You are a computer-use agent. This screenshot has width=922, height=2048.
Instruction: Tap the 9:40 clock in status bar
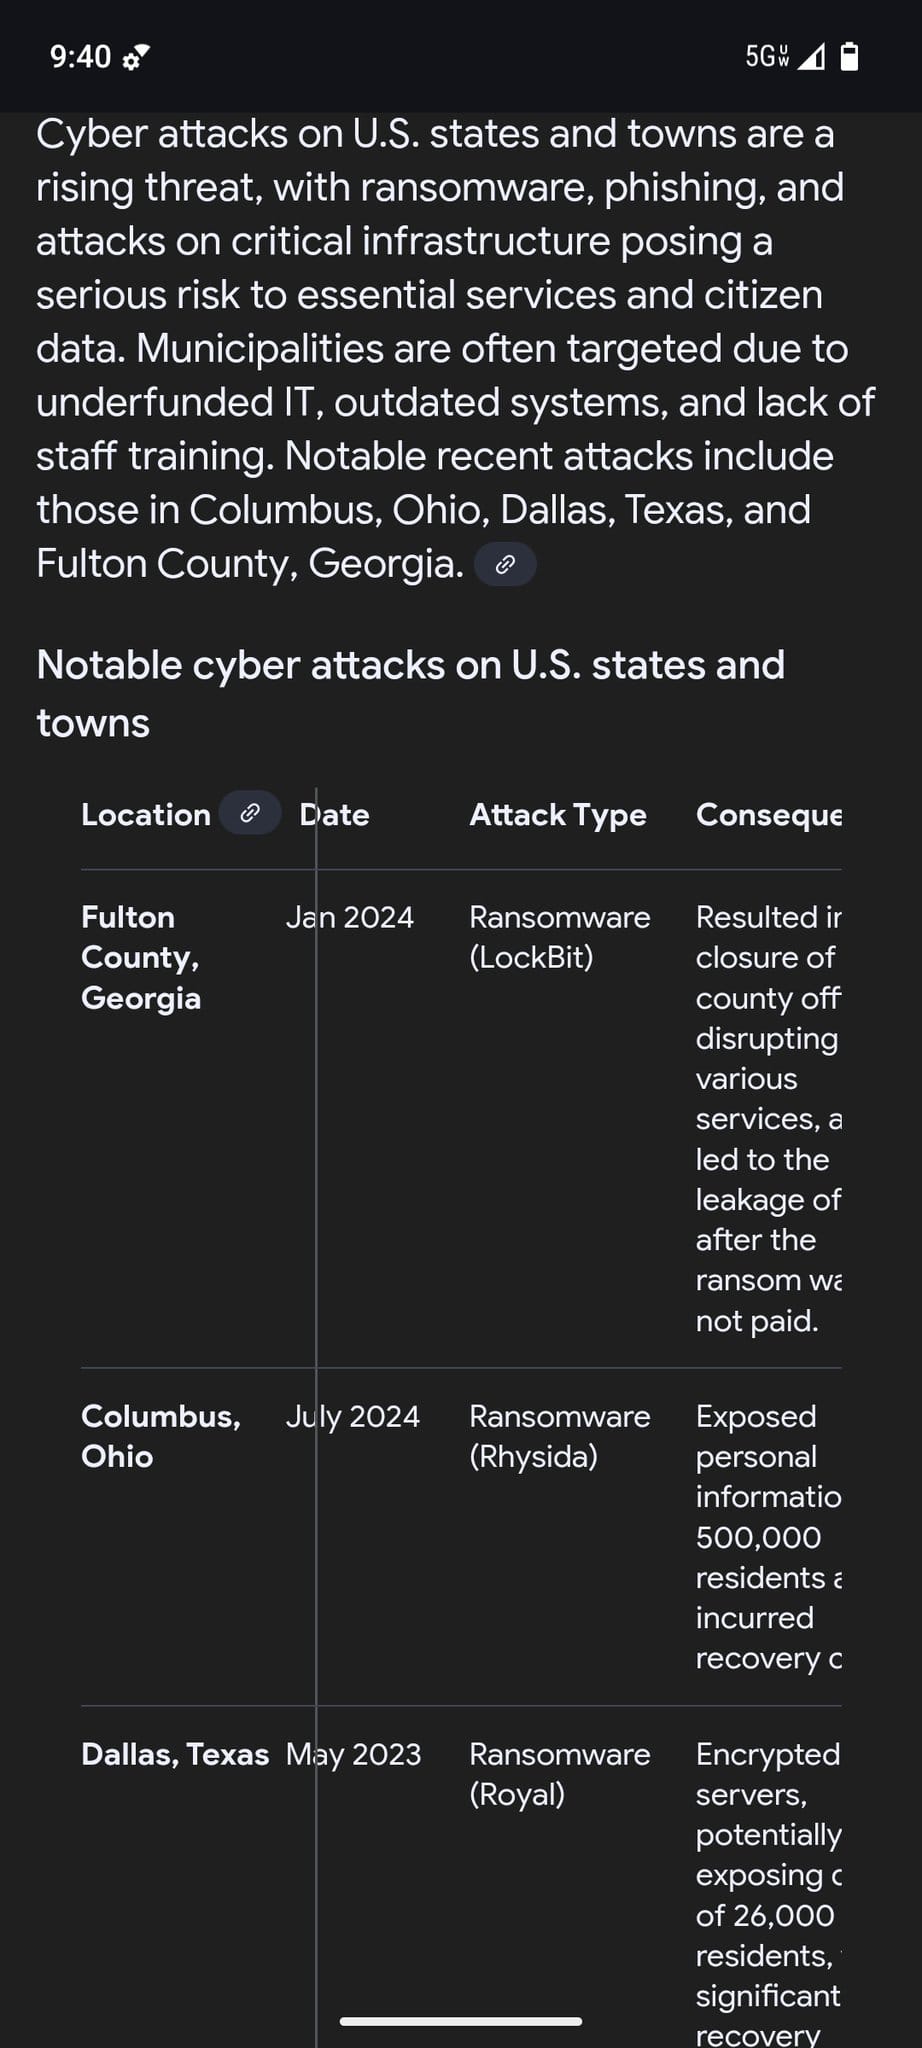coord(80,57)
